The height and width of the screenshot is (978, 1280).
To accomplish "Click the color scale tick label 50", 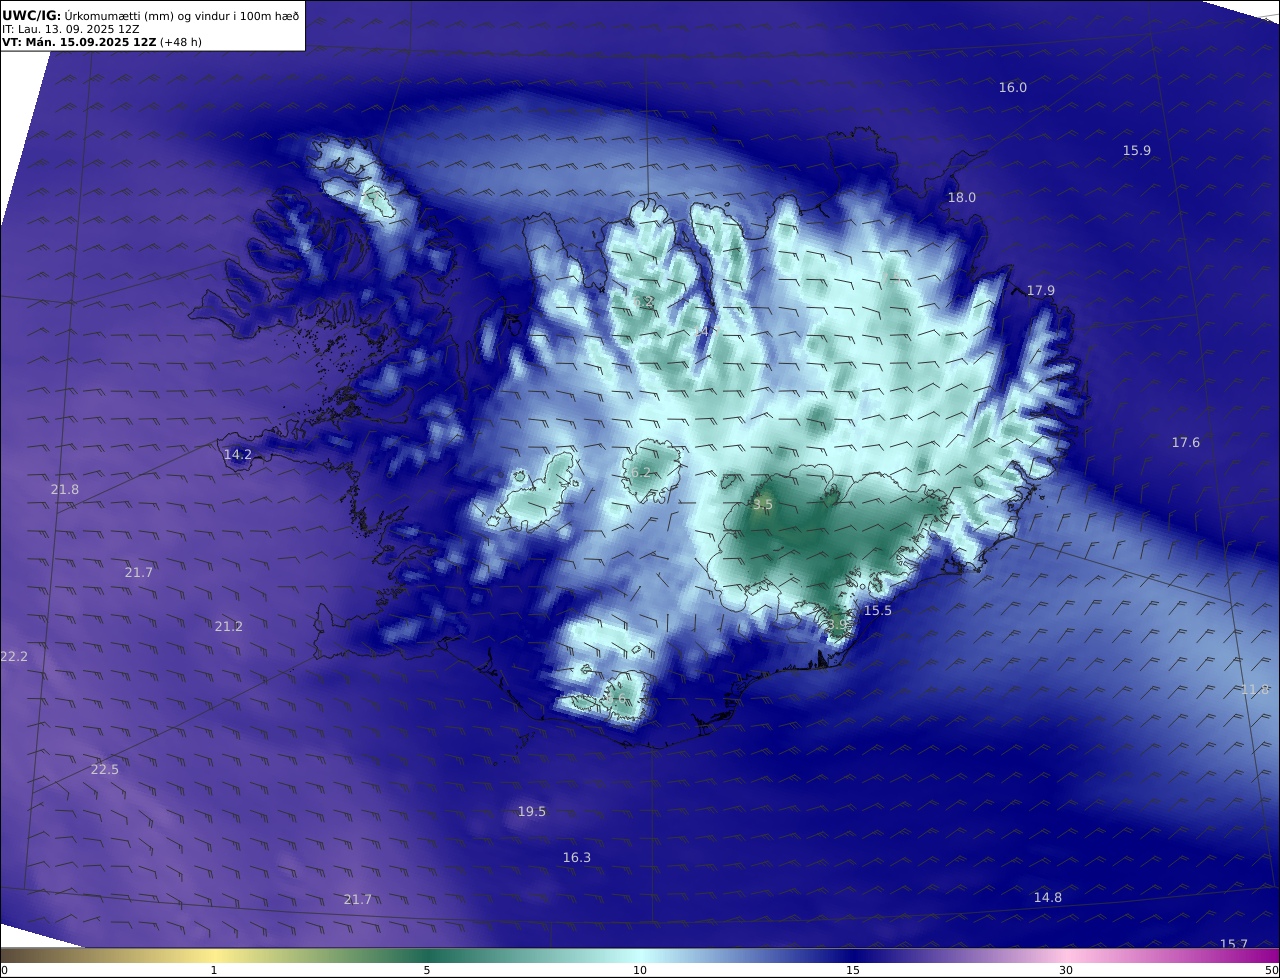I will point(1272,971).
